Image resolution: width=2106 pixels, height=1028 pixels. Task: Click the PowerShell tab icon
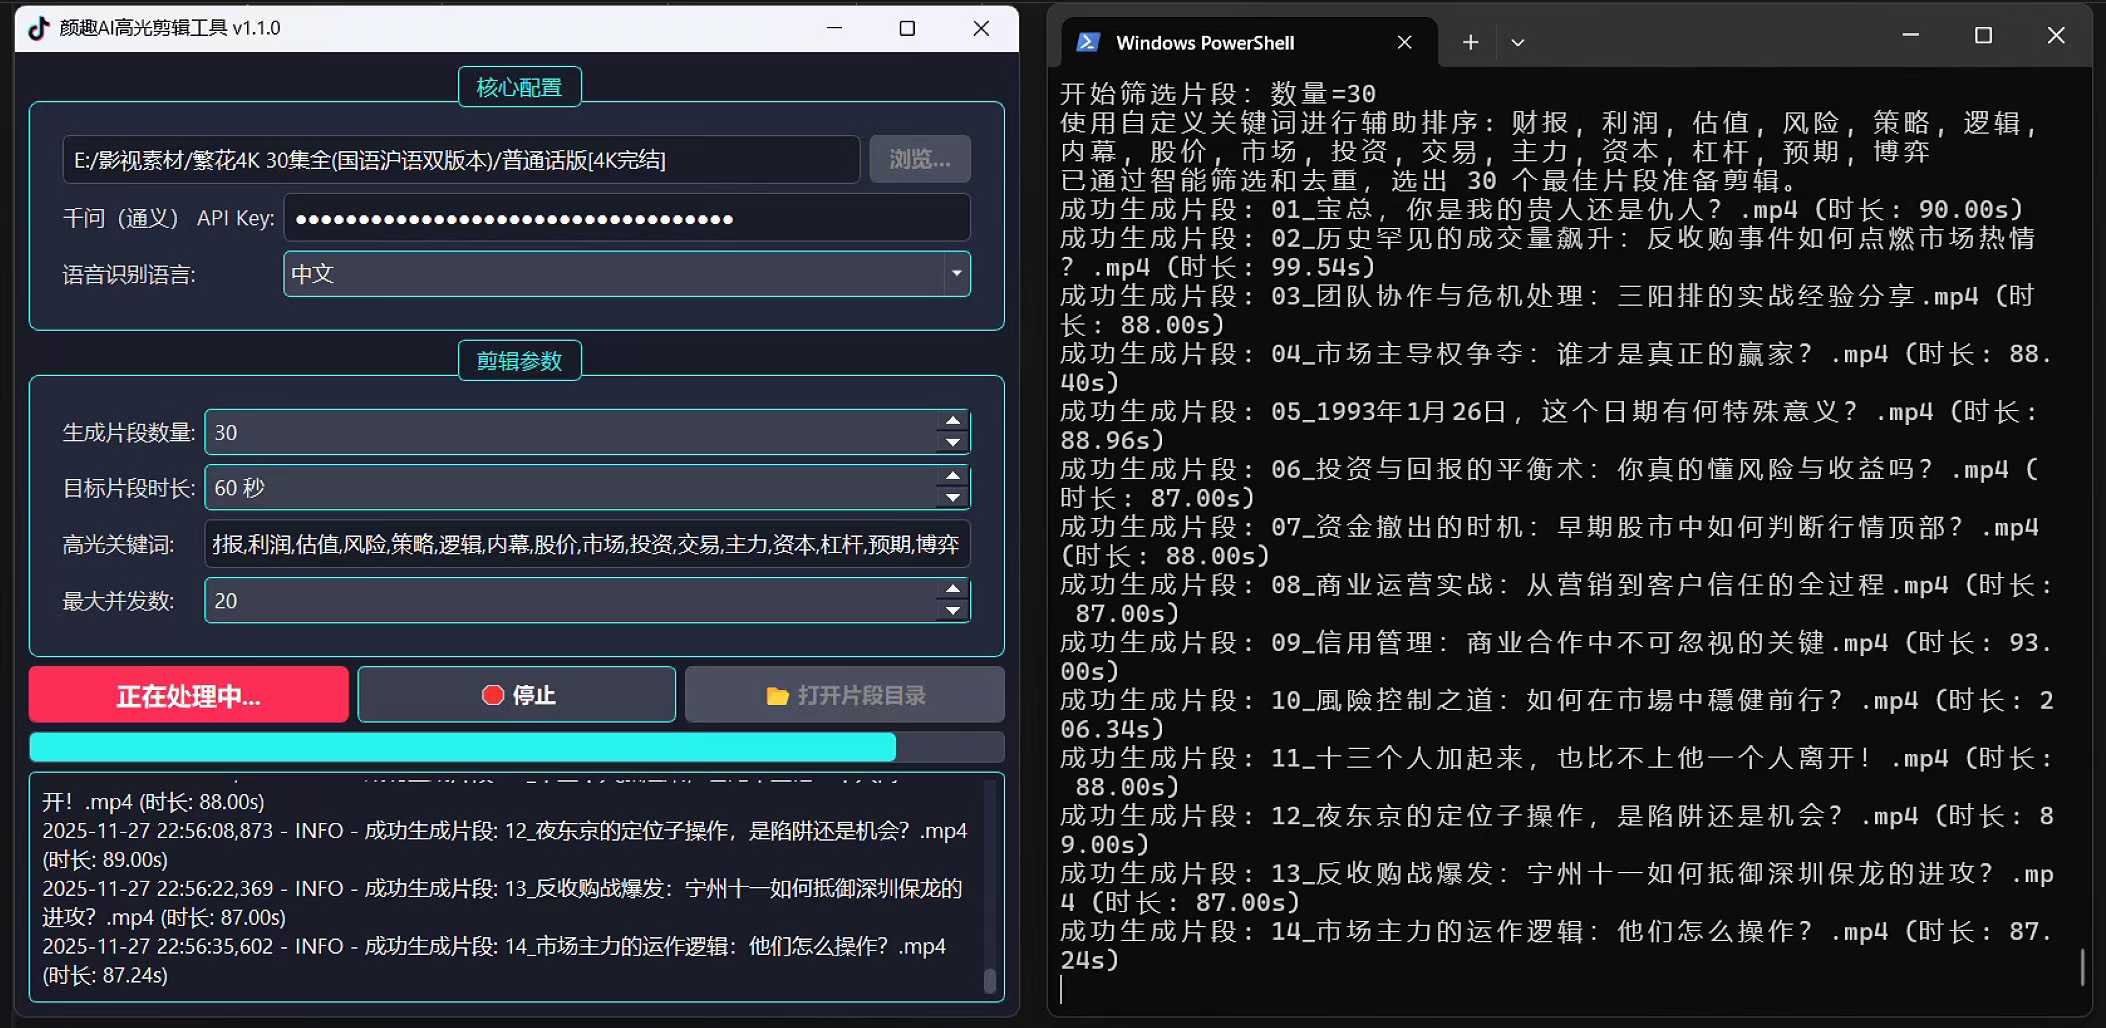click(x=1088, y=42)
